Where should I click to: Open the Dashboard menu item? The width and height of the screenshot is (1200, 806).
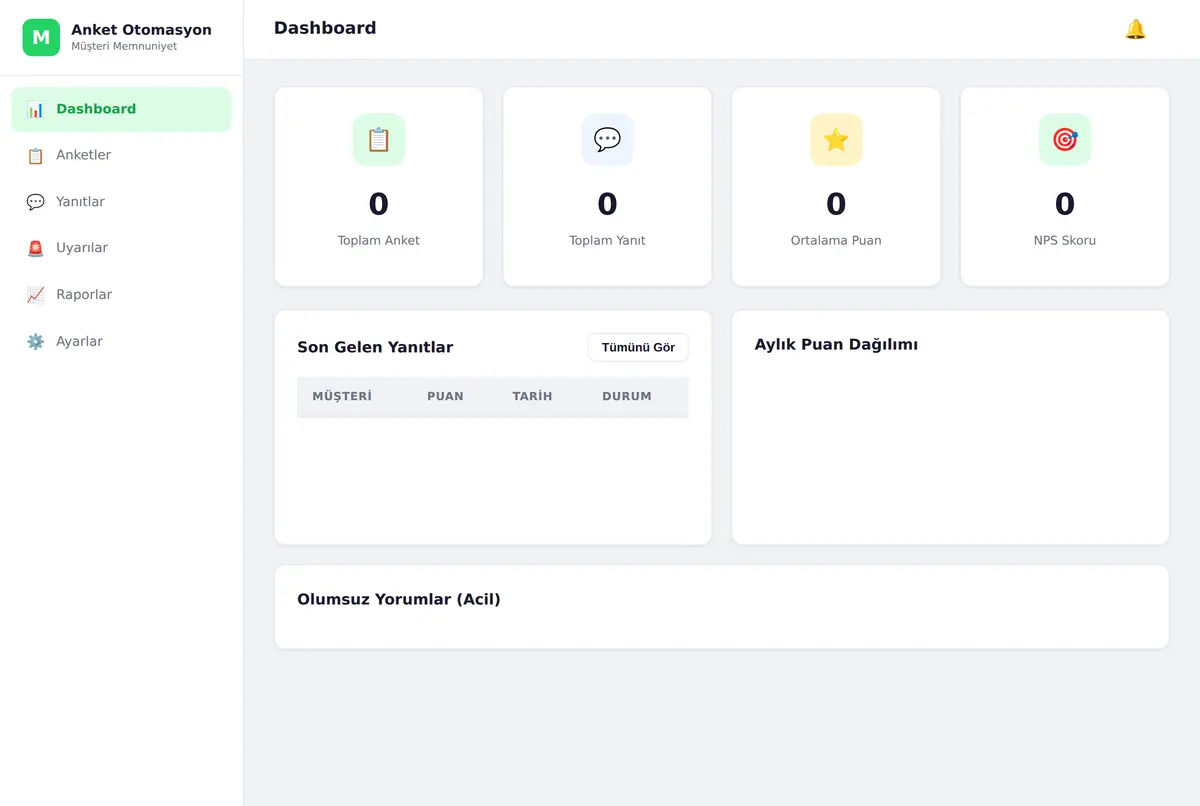click(x=121, y=109)
